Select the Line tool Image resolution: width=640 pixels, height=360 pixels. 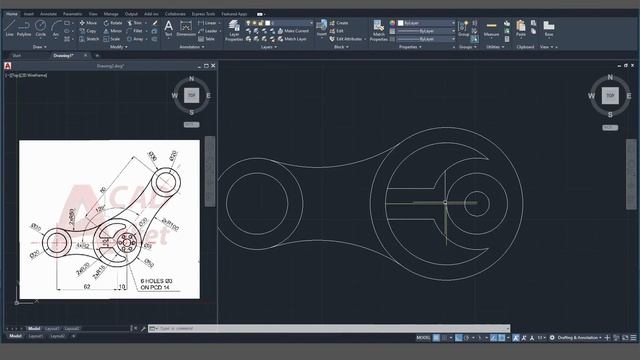[10, 29]
